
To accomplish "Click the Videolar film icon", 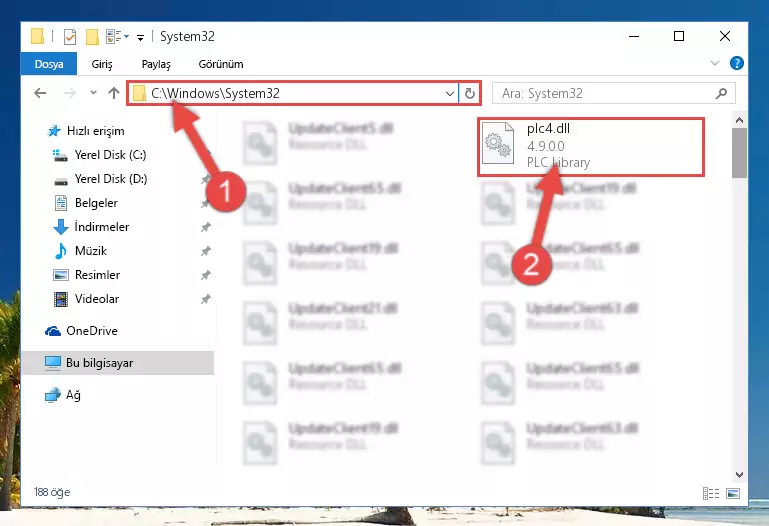I will (61, 299).
